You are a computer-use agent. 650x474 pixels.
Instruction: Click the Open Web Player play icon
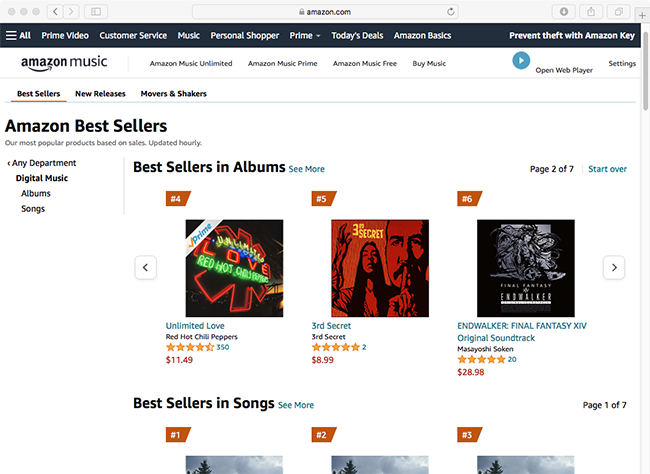click(520, 60)
